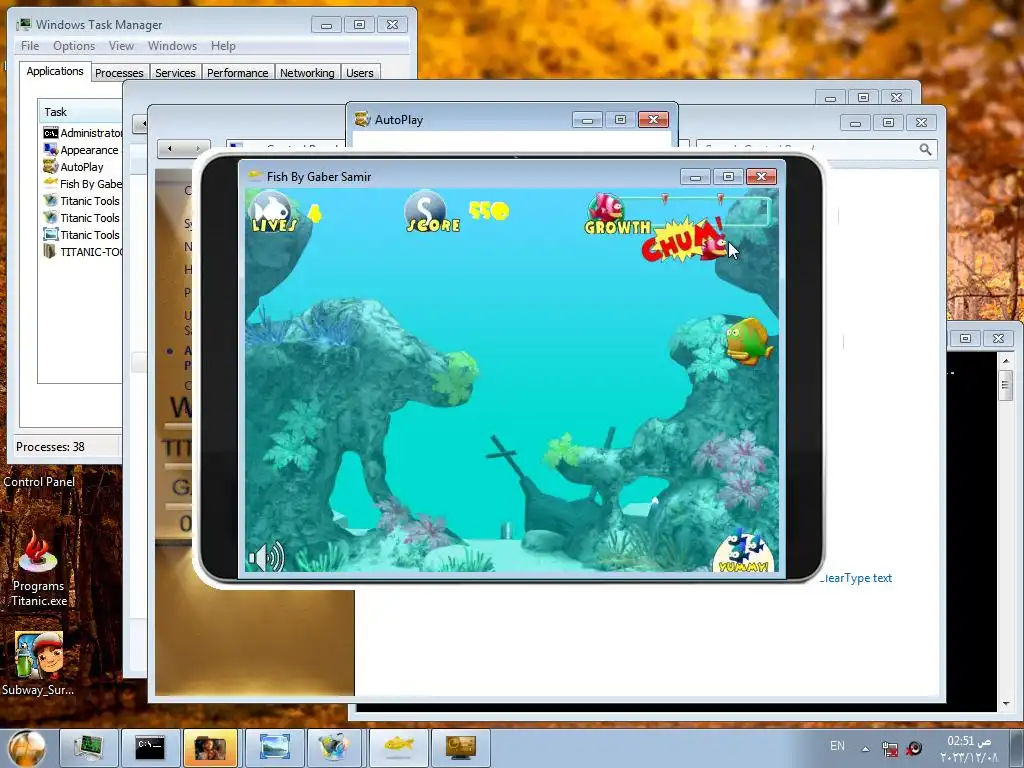Click the console window scroll up arrow
The image size is (1024, 768).
[x=1006, y=360]
